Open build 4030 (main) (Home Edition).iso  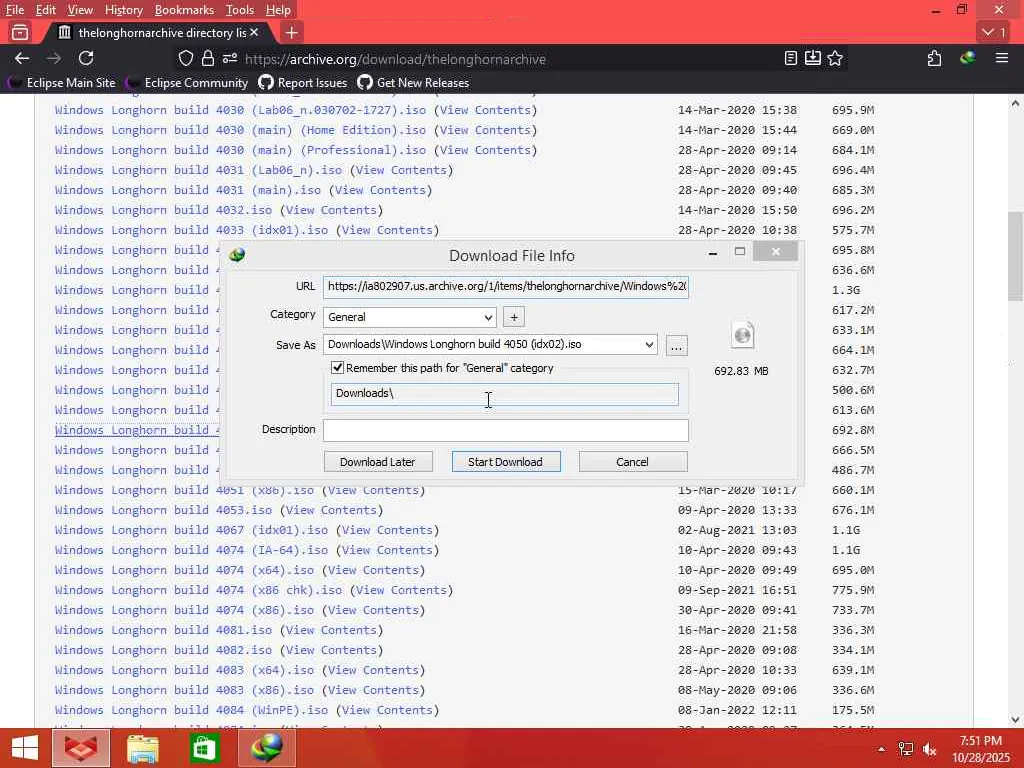240,131
